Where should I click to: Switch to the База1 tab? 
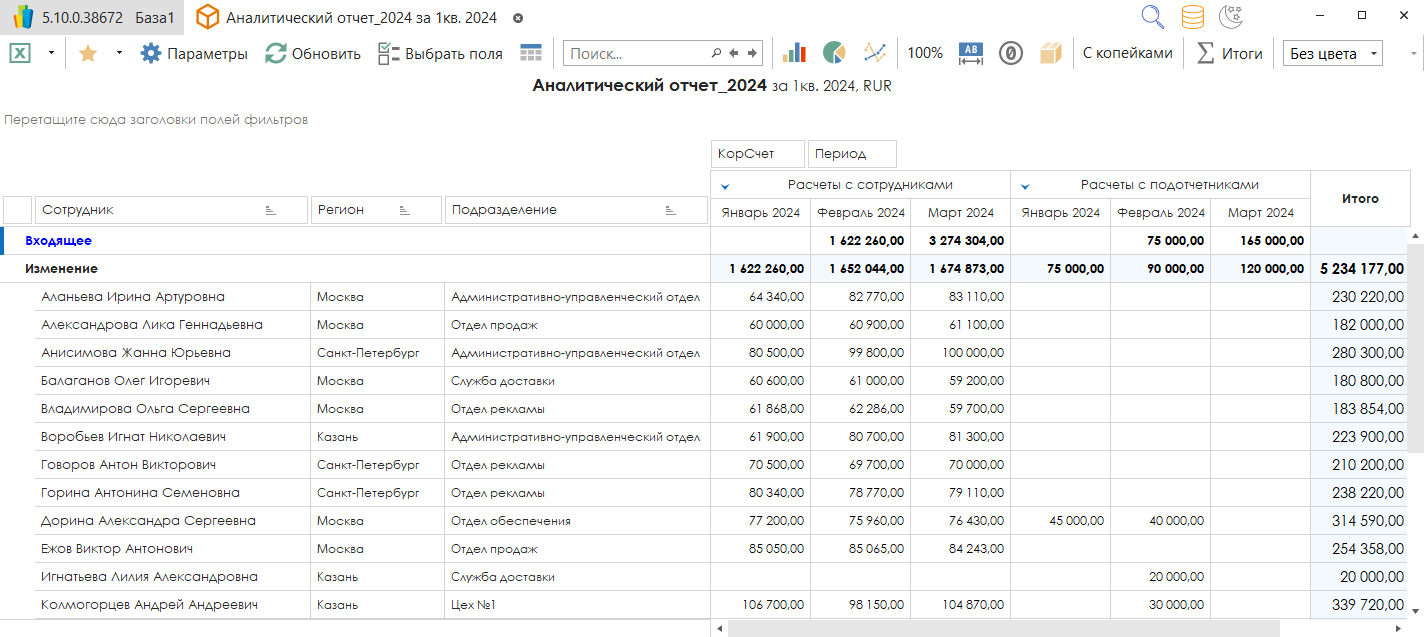(x=155, y=18)
